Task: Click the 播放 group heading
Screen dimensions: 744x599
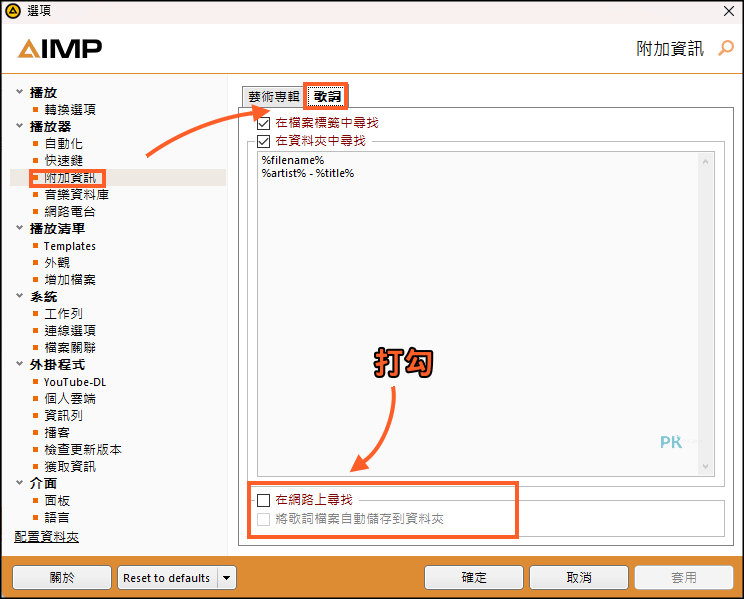Action: (43, 93)
